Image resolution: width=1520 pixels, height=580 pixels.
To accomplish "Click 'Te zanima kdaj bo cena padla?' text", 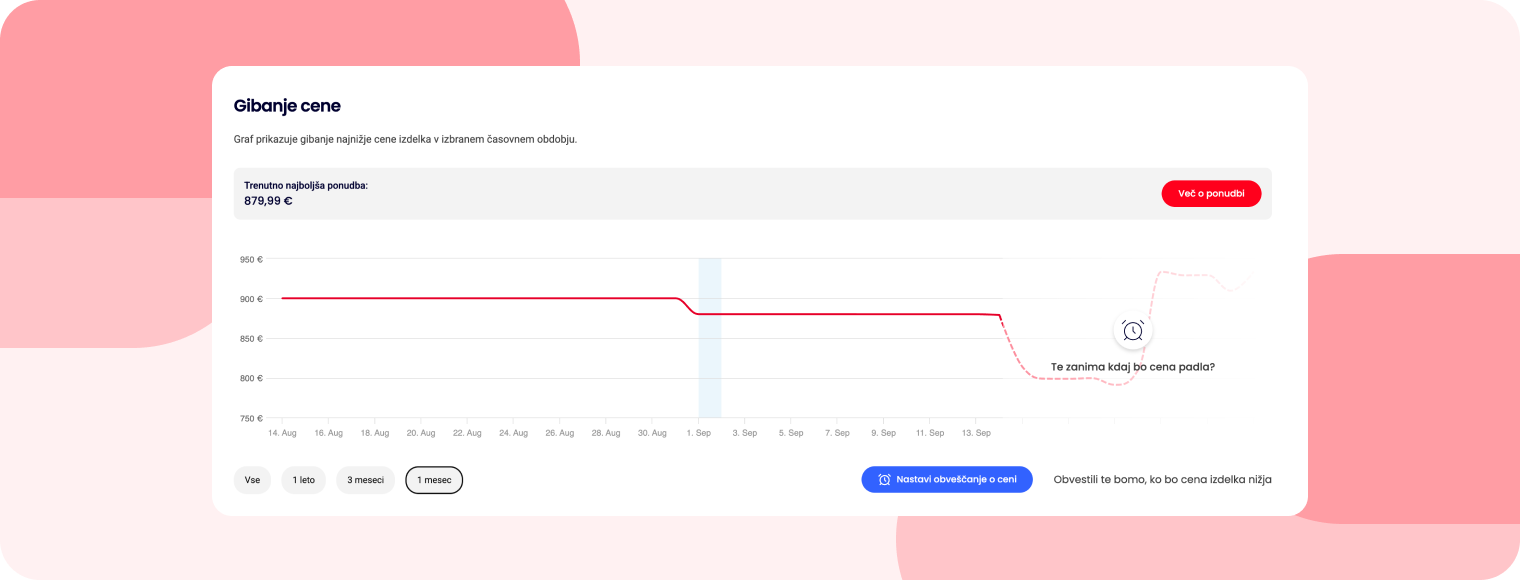I will [1133, 367].
